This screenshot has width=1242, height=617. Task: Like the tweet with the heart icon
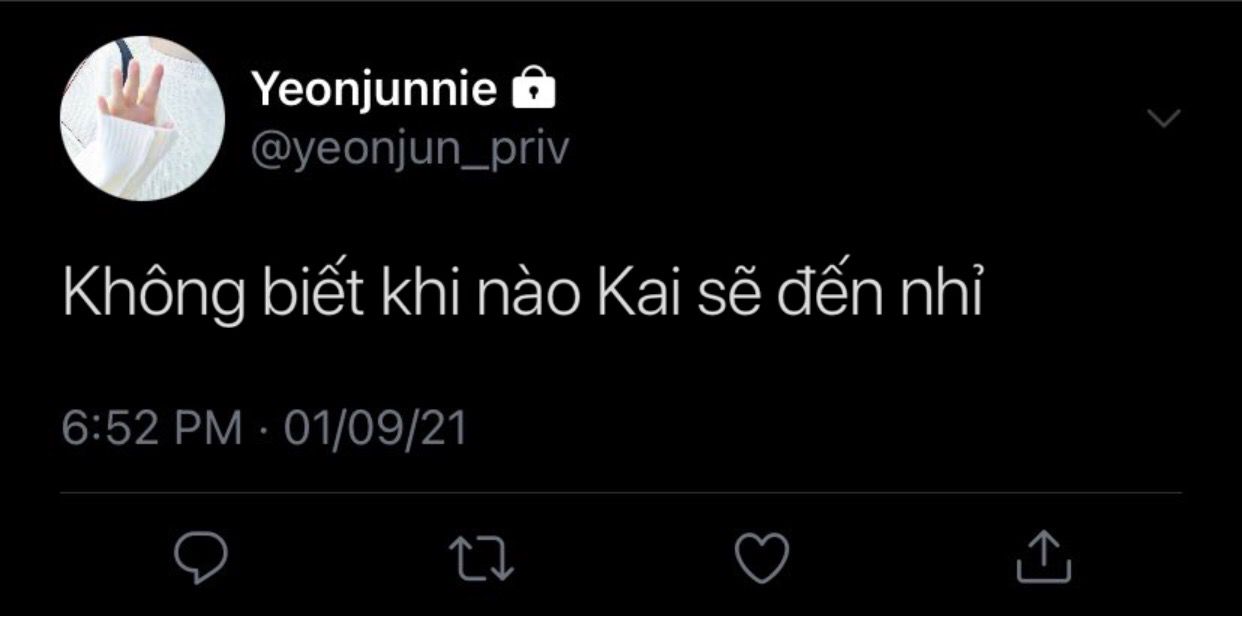click(x=763, y=557)
